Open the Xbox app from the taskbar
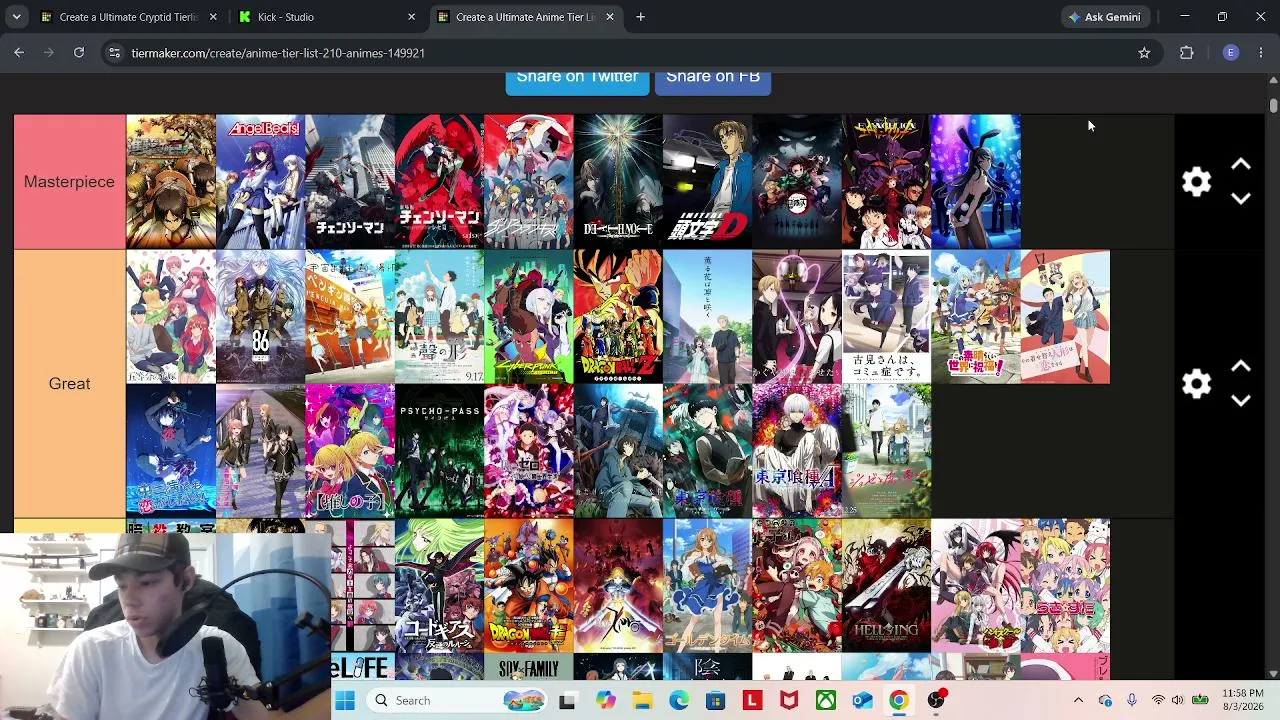 pyautogui.click(x=826, y=701)
